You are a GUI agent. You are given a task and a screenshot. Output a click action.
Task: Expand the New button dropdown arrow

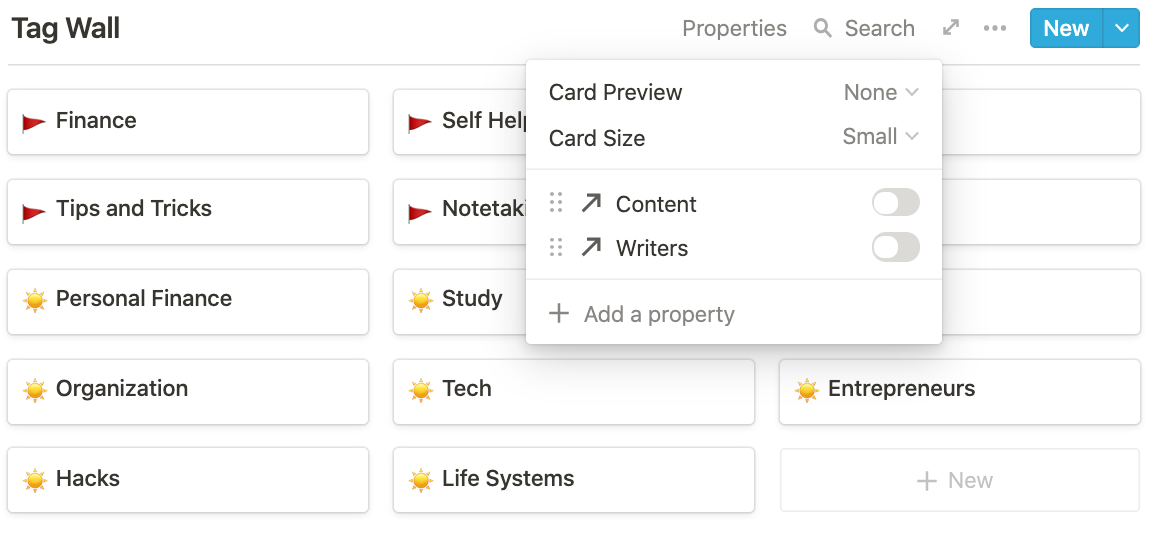point(1122,28)
